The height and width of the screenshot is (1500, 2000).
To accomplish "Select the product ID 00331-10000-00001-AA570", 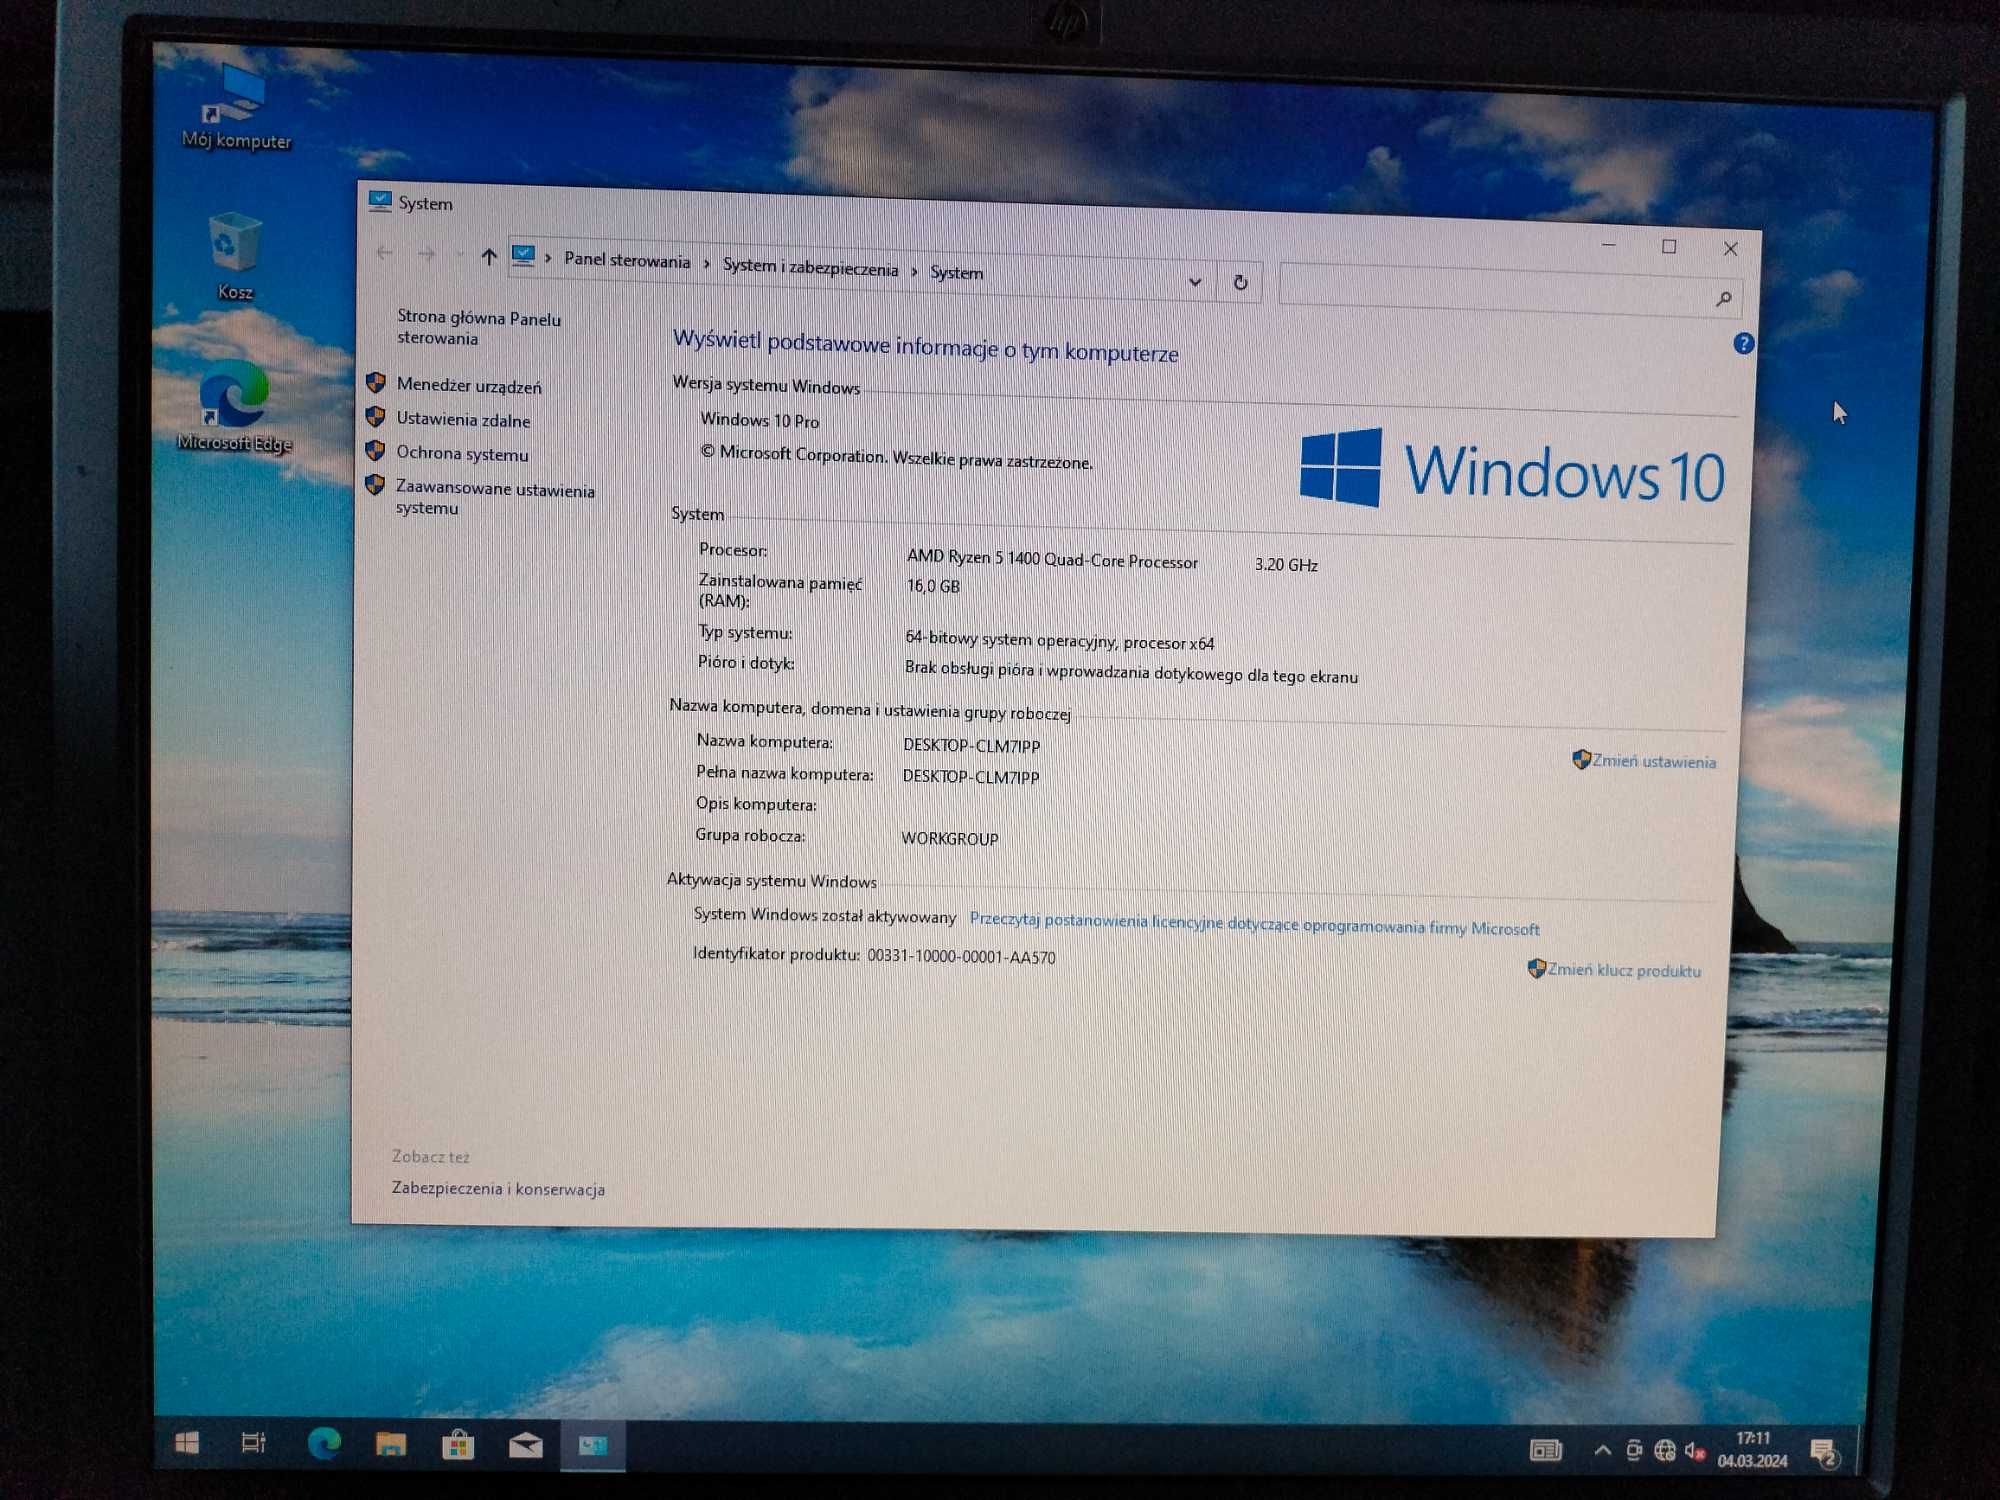I will pyautogui.click(x=961, y=957).
